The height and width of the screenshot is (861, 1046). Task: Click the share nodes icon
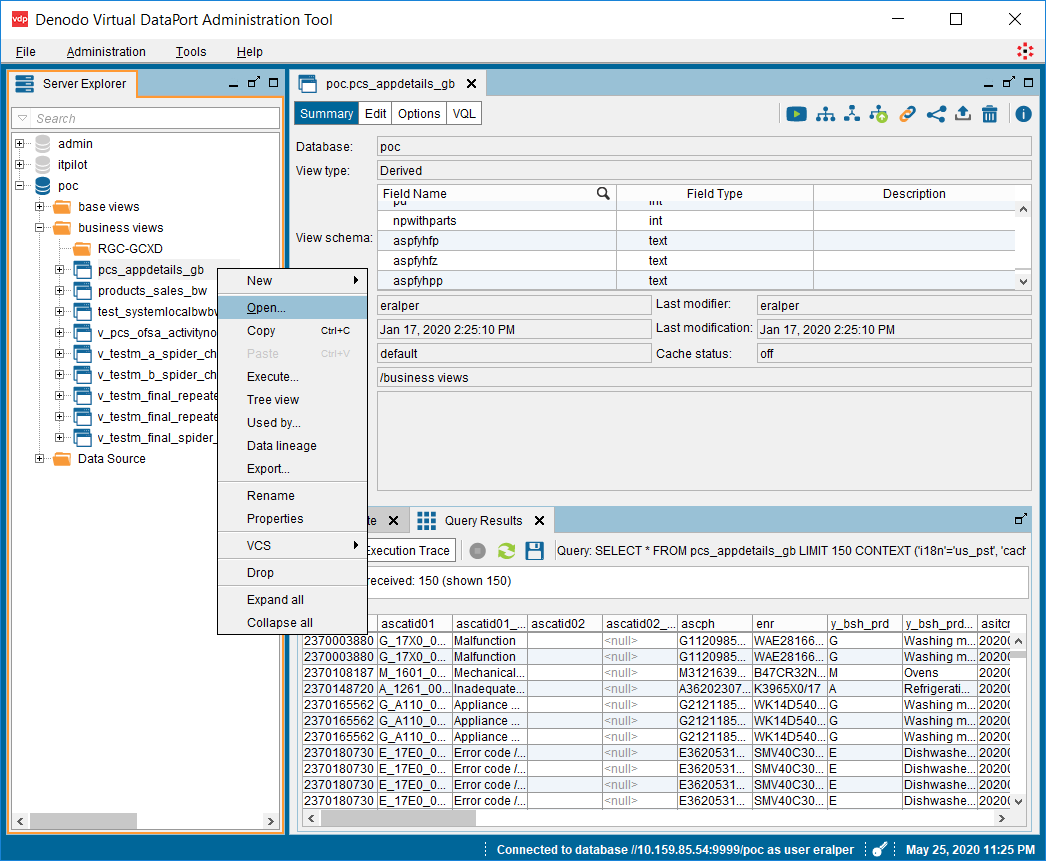tap(936, 114)
